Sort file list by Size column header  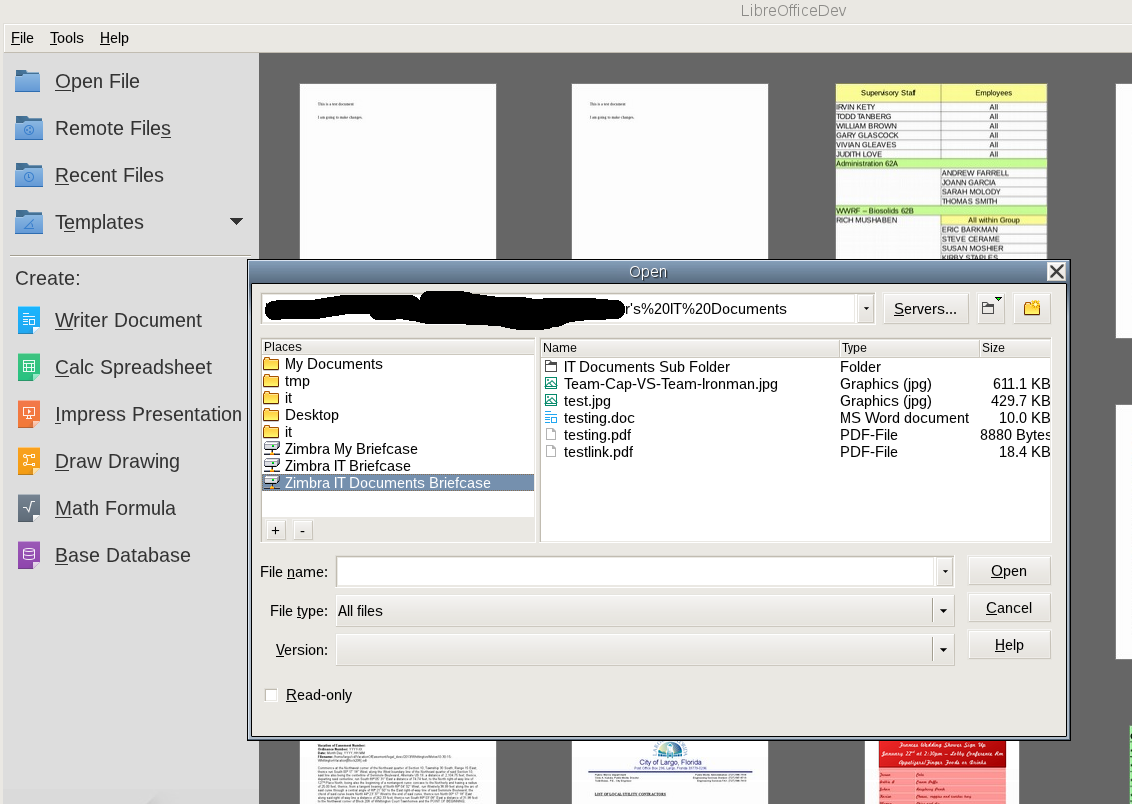coord(1014,348)
